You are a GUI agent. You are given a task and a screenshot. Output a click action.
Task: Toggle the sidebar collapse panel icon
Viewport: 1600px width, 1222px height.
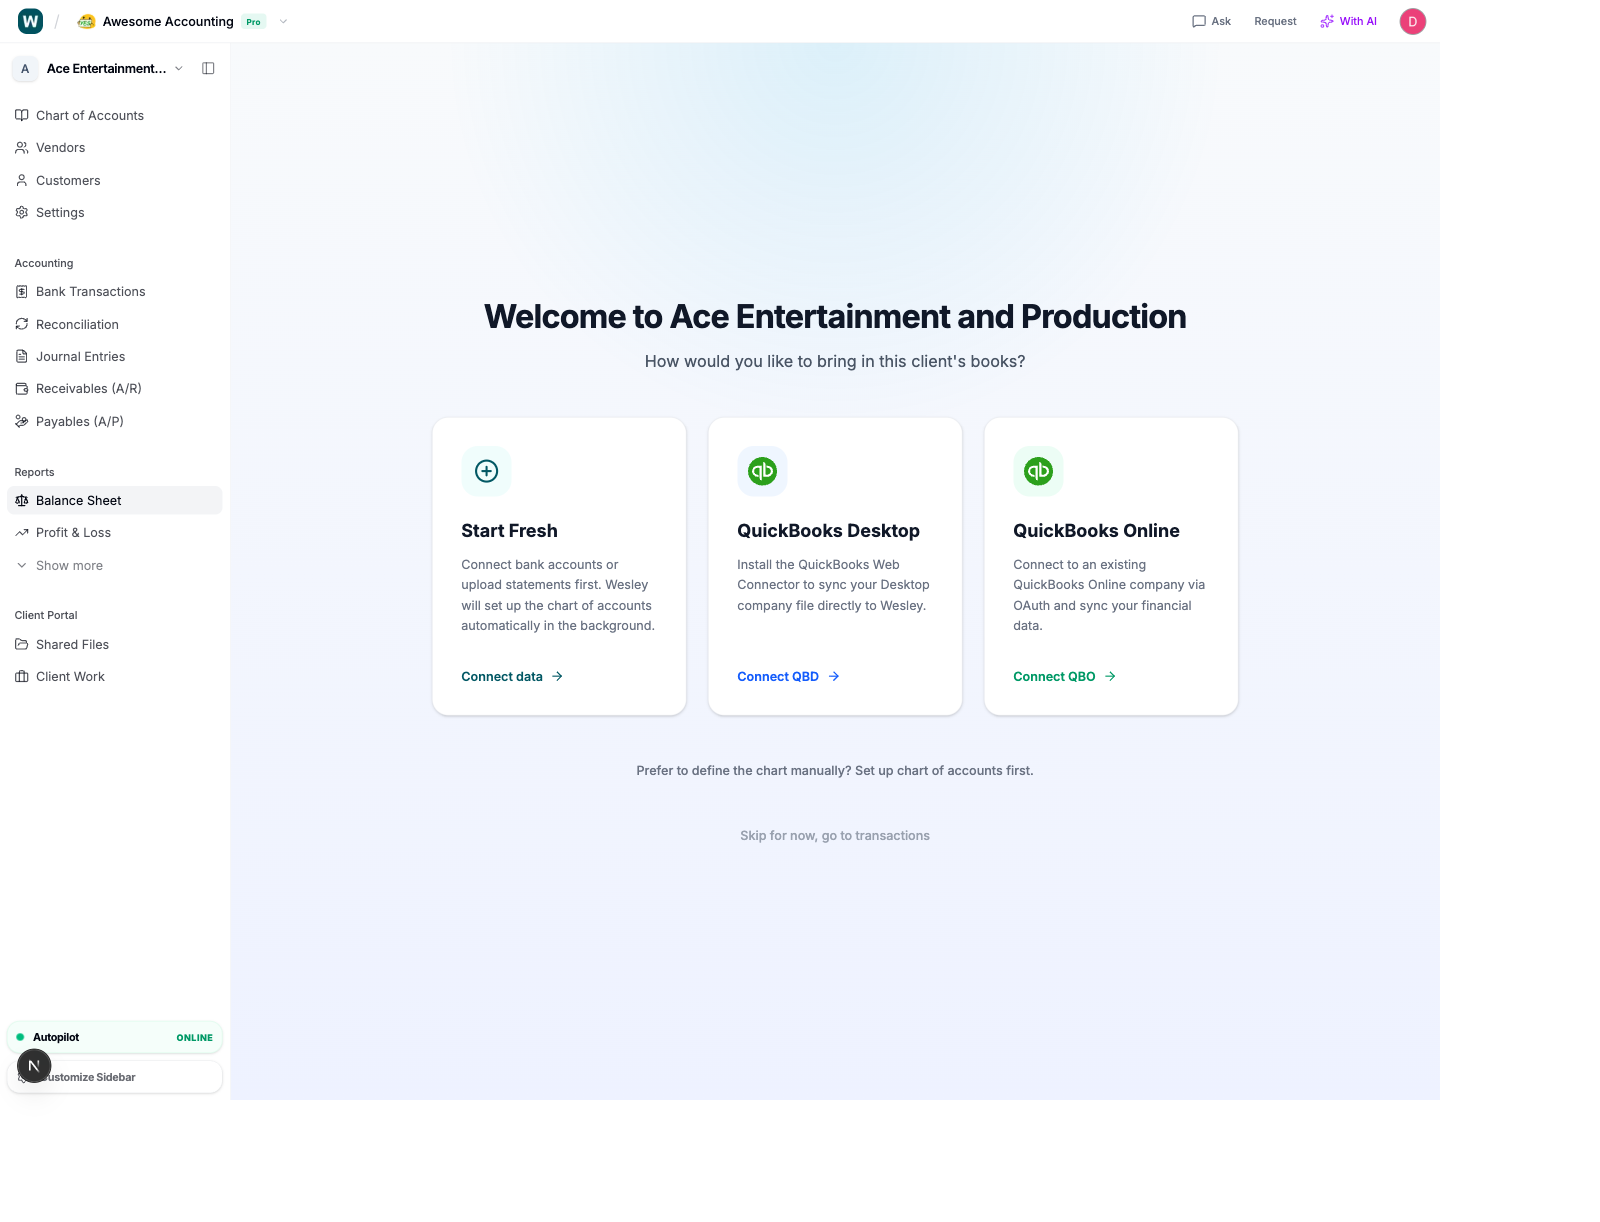click(208, 69)
